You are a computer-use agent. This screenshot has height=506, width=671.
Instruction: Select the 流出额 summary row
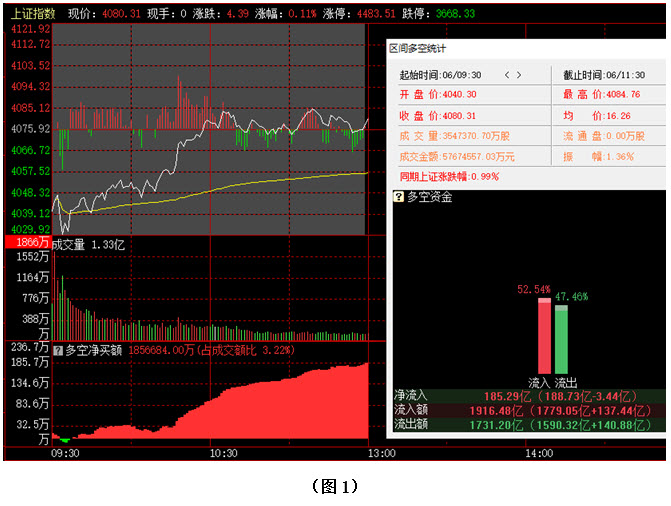(x=527, y=424)
